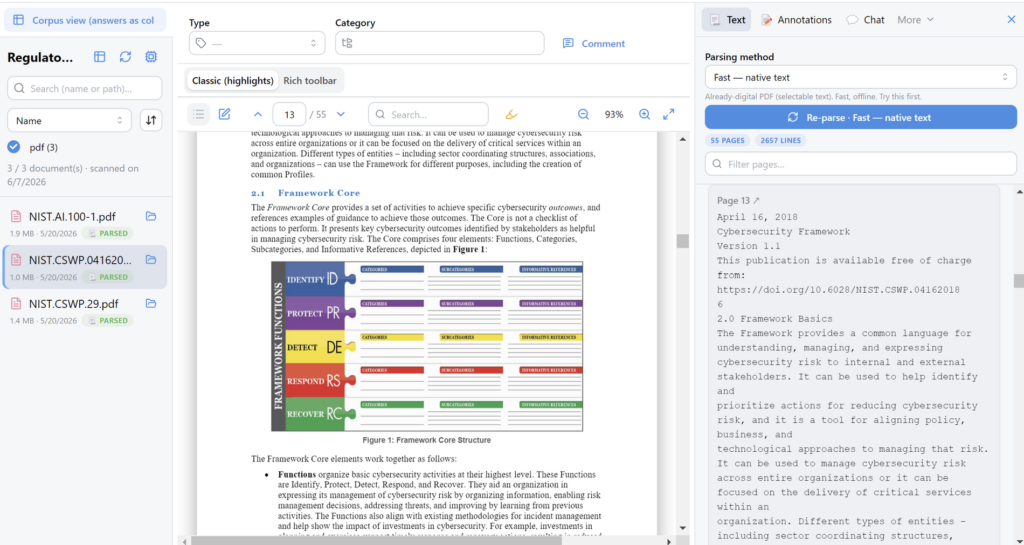Select the highlighter tool
Screen dimensions: 1024x545
511,114
